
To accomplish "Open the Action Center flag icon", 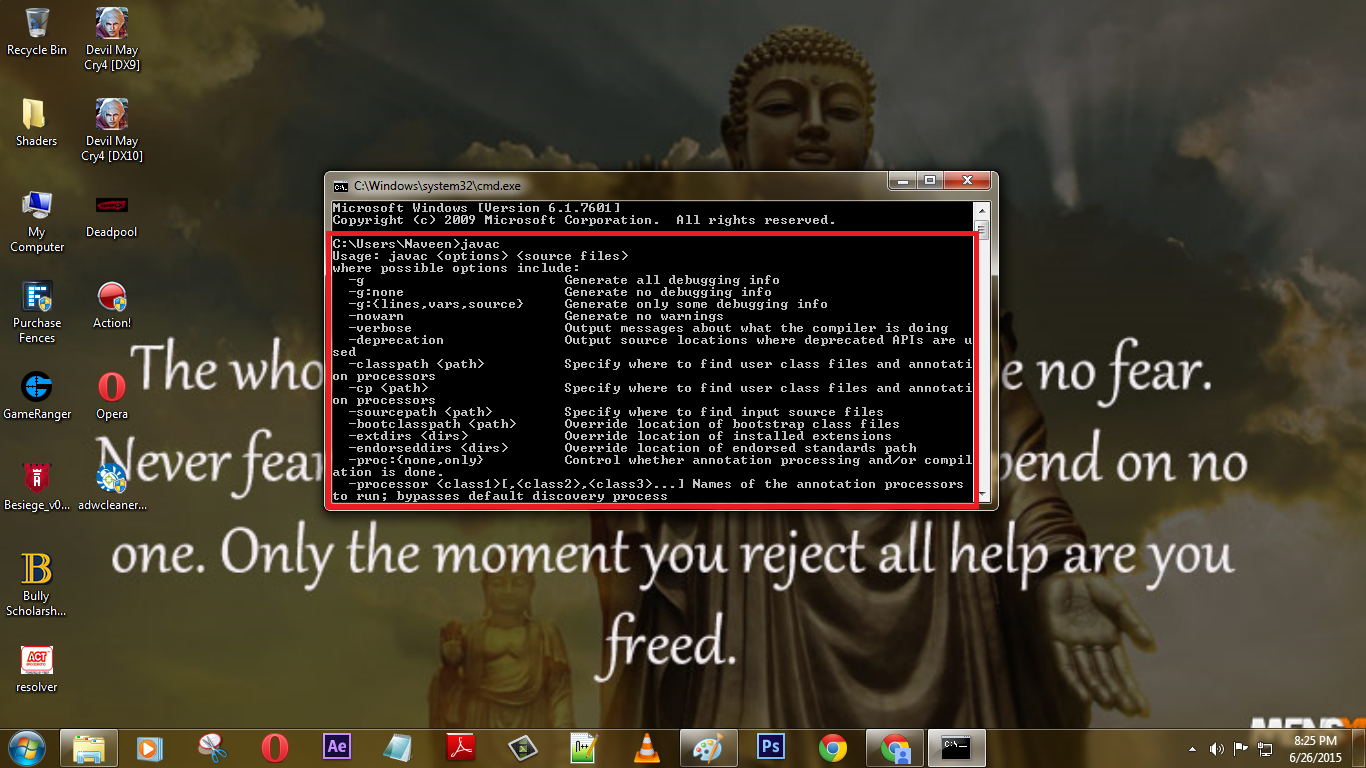I will [1241, 748].
